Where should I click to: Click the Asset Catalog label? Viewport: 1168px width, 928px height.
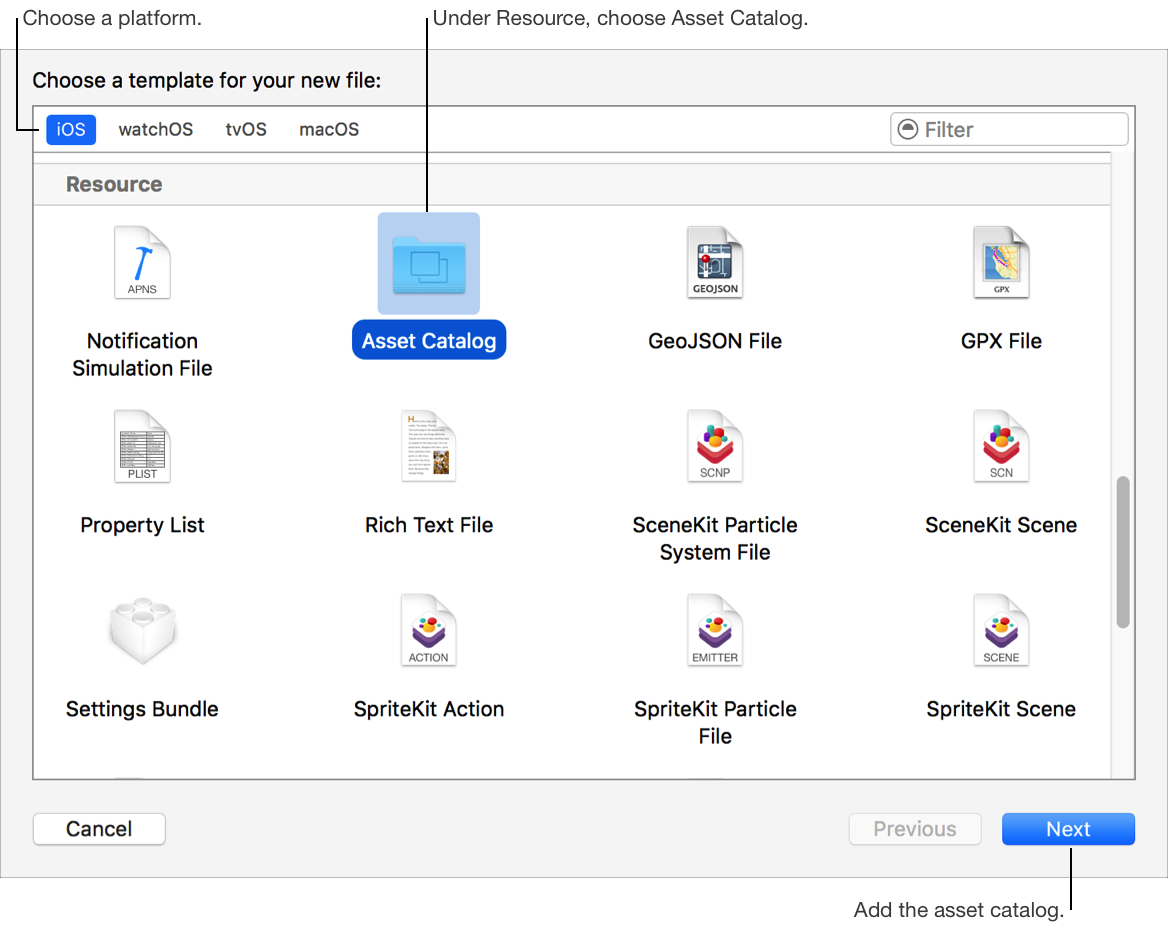[x=429, y=340]
